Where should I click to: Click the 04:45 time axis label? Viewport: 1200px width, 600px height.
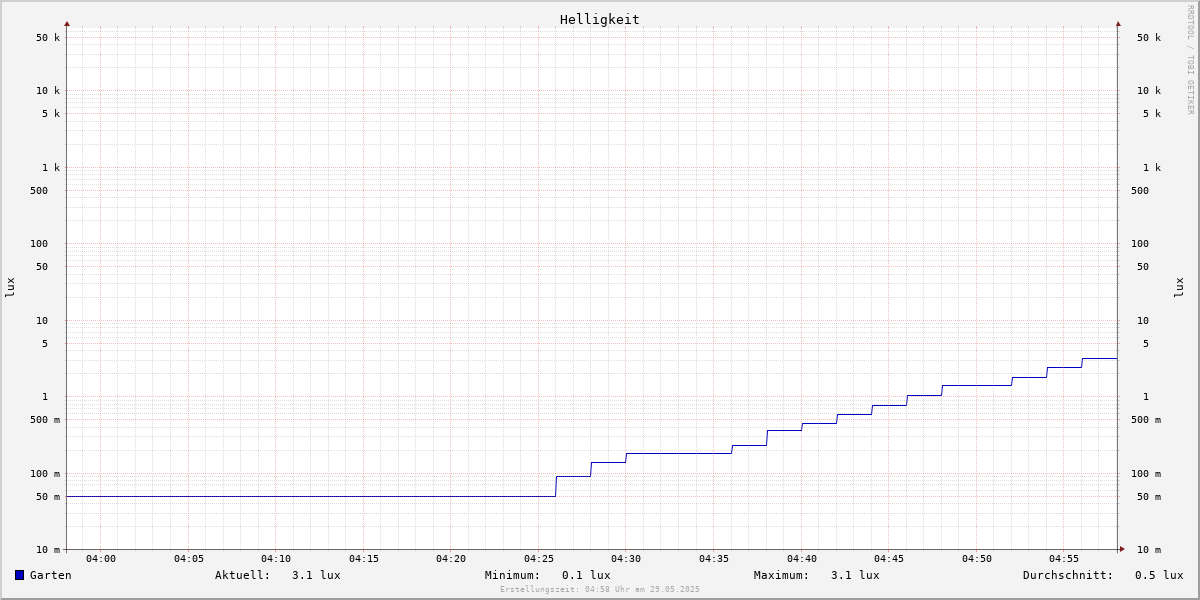[x=889, y=559]
